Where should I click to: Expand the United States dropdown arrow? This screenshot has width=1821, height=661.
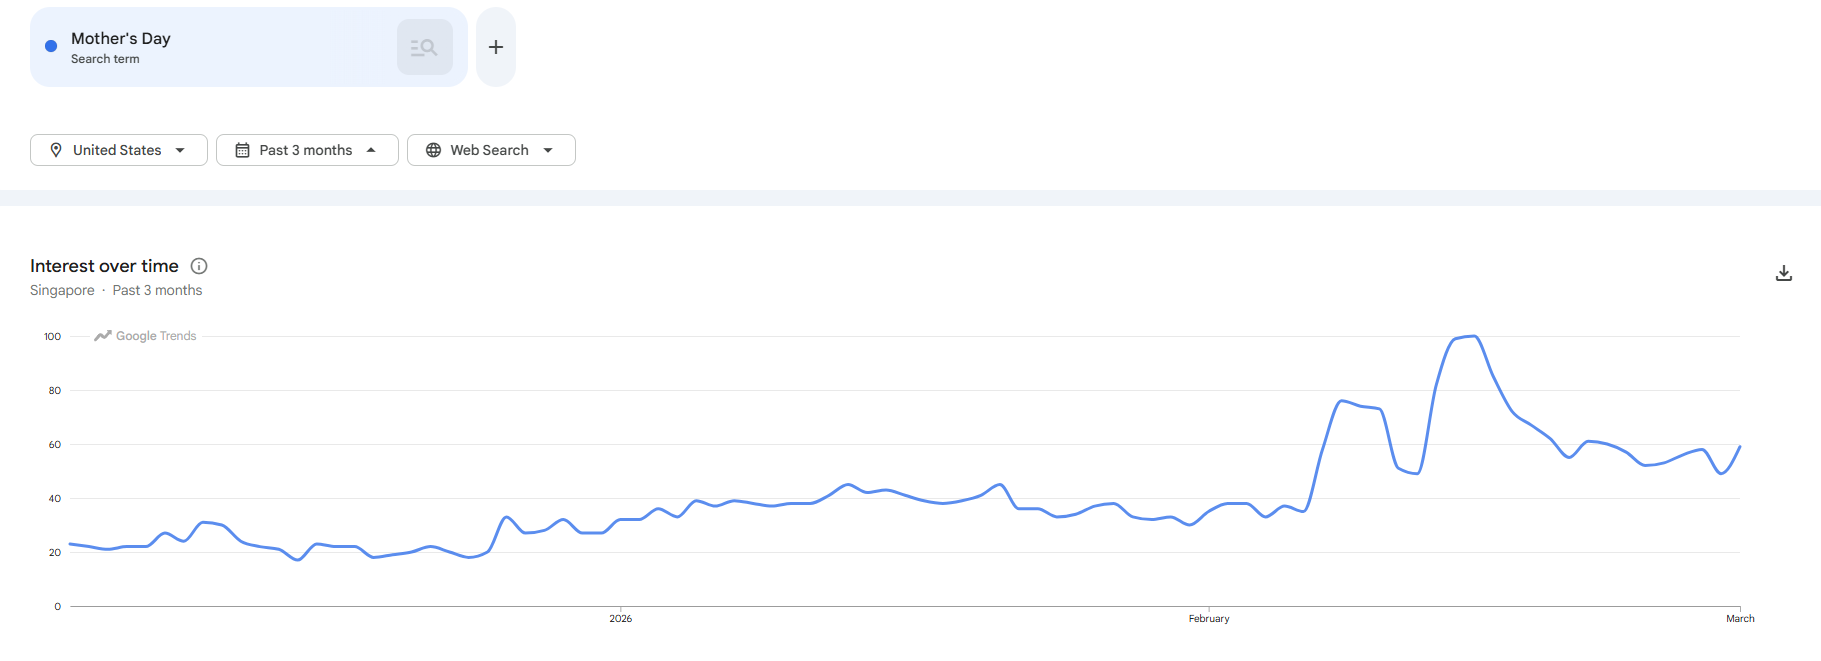pyautogui.click(x=180, y=150)
